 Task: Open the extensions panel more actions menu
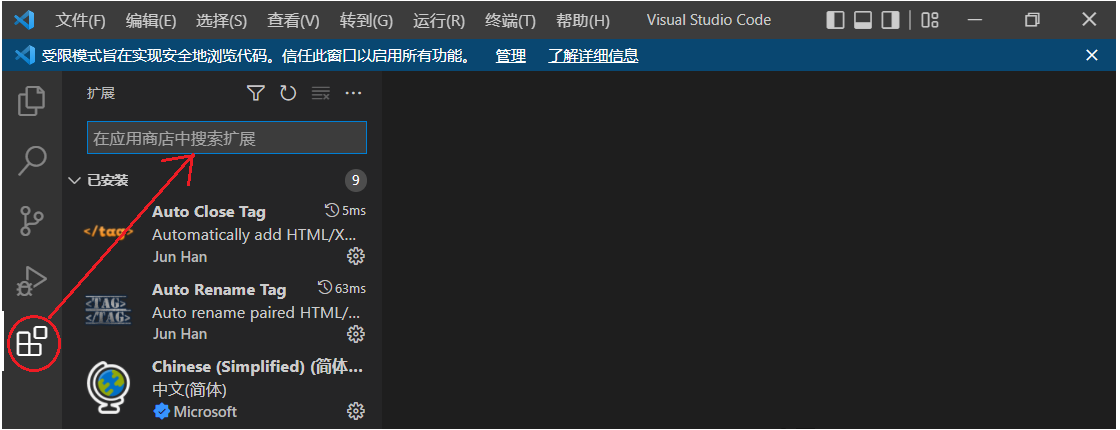[x=354, y=93]
